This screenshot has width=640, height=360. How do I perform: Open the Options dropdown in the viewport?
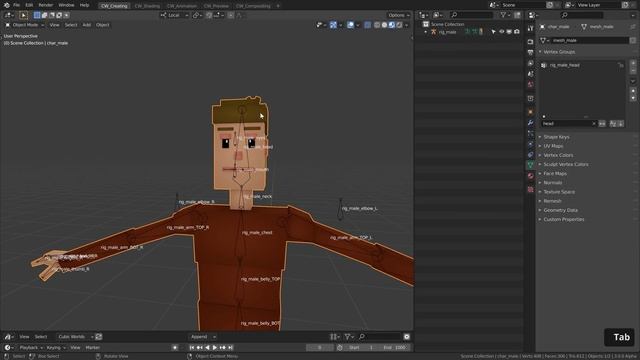399,15
